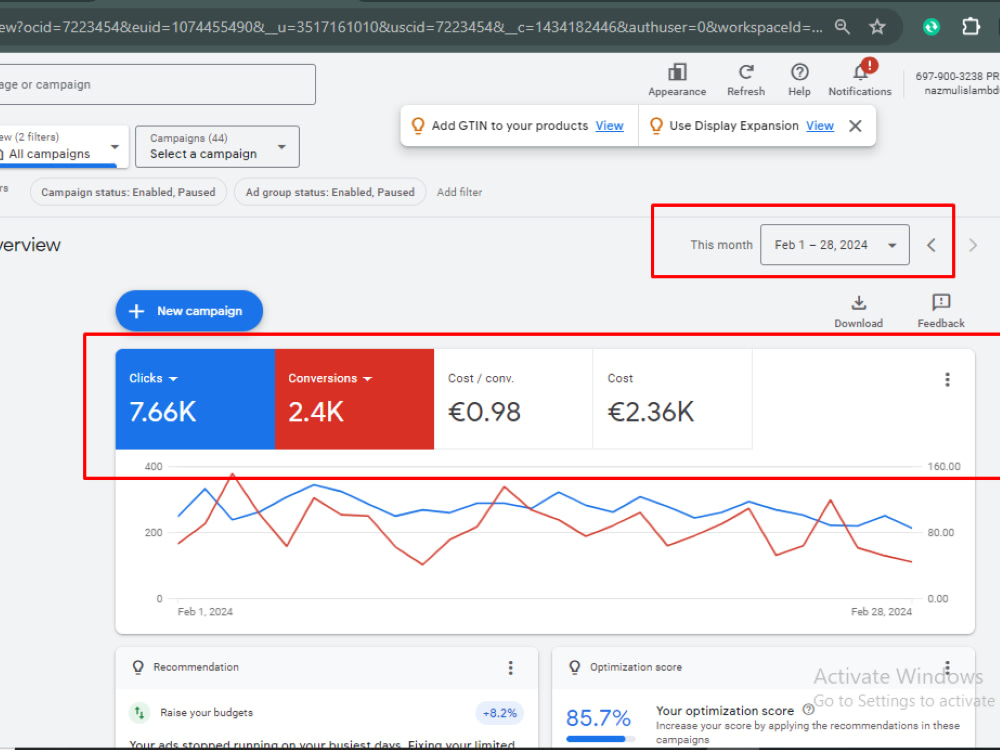1000x750 pixels.
Task: Select the Cost / conv. metric tile
Action: pyautogui.click(x=513, y=399)
